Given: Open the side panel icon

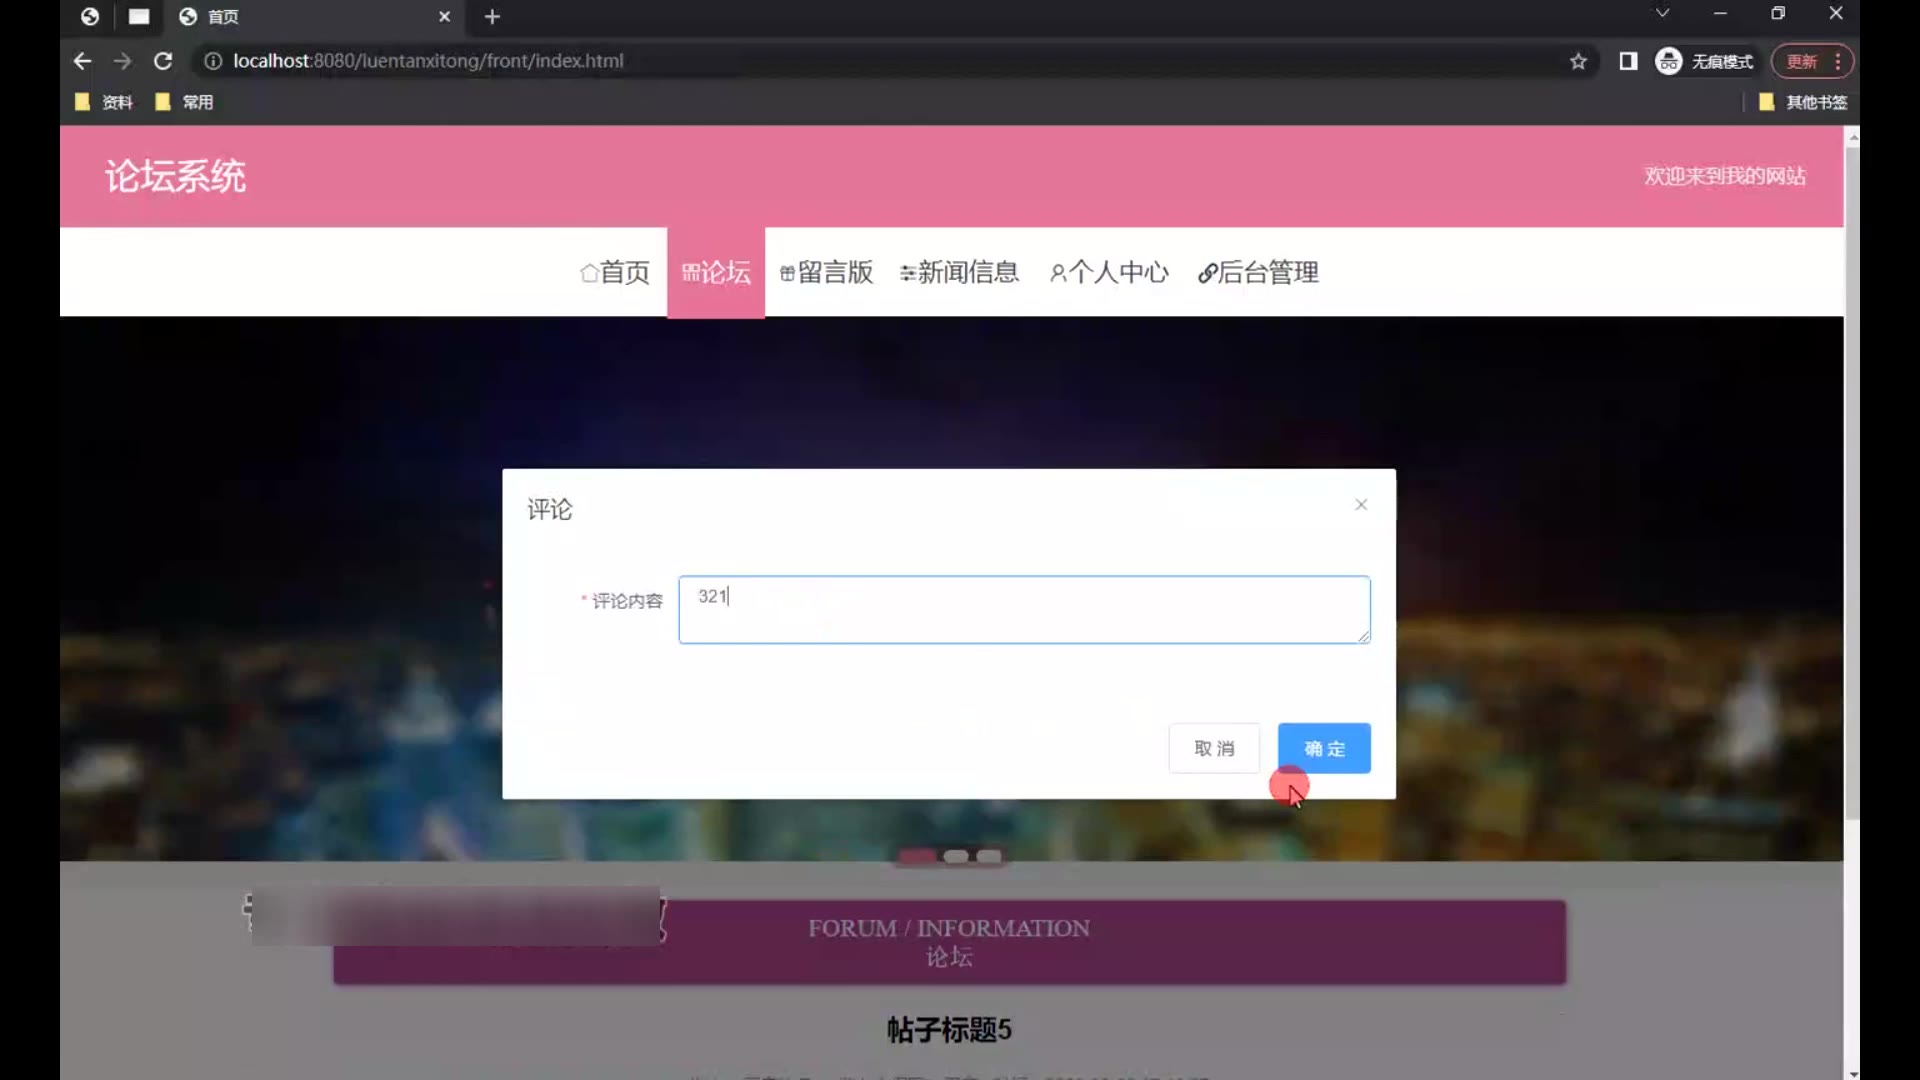Looking at the screenshot, I should click(1628, 61).
